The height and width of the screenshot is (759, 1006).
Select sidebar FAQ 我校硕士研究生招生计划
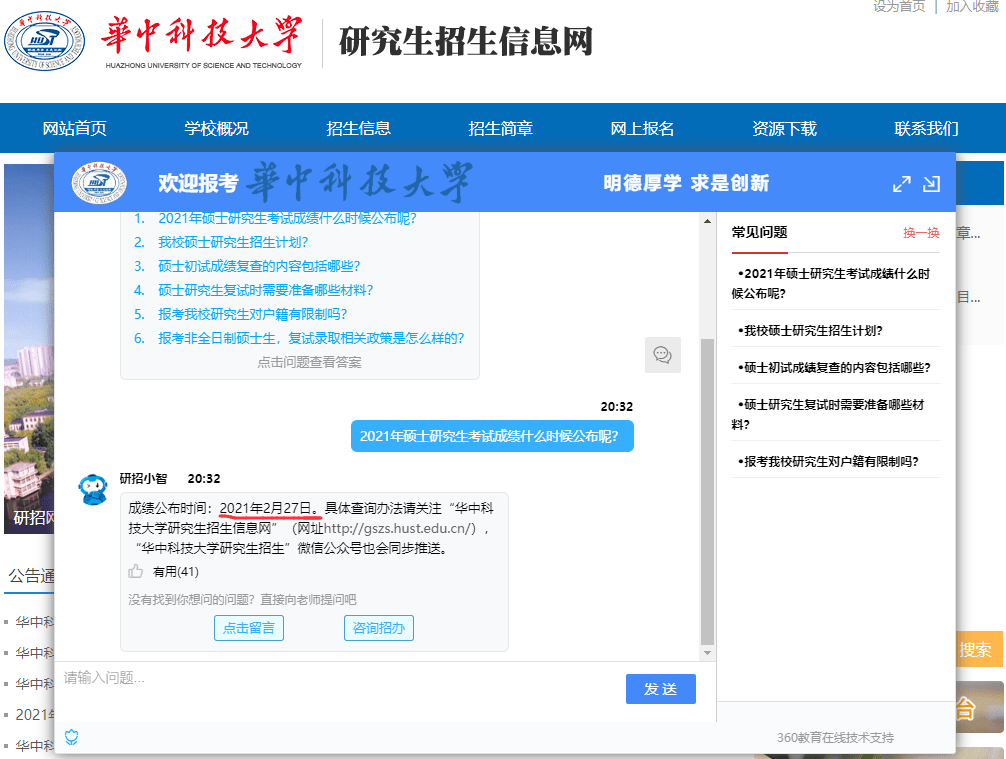(x=810, y=330)
